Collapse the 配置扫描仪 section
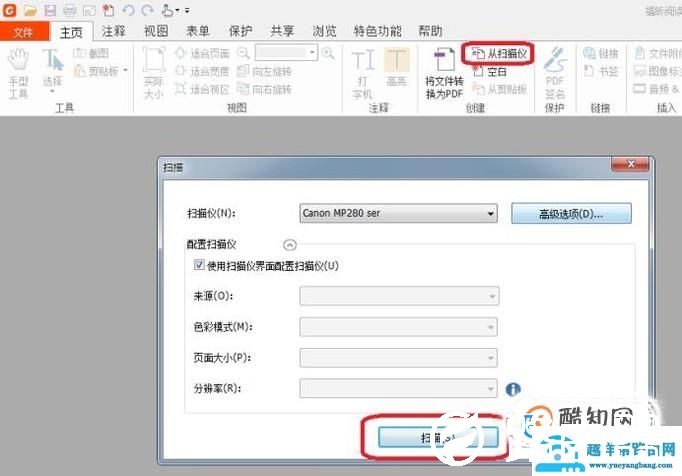The image size is (682, 476). [290, 245]
